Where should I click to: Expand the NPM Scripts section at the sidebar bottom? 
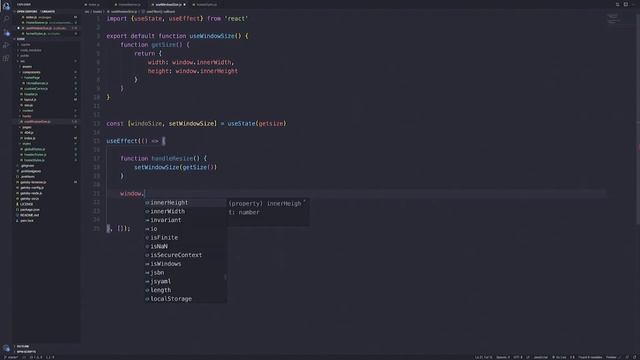coord(47,352)
